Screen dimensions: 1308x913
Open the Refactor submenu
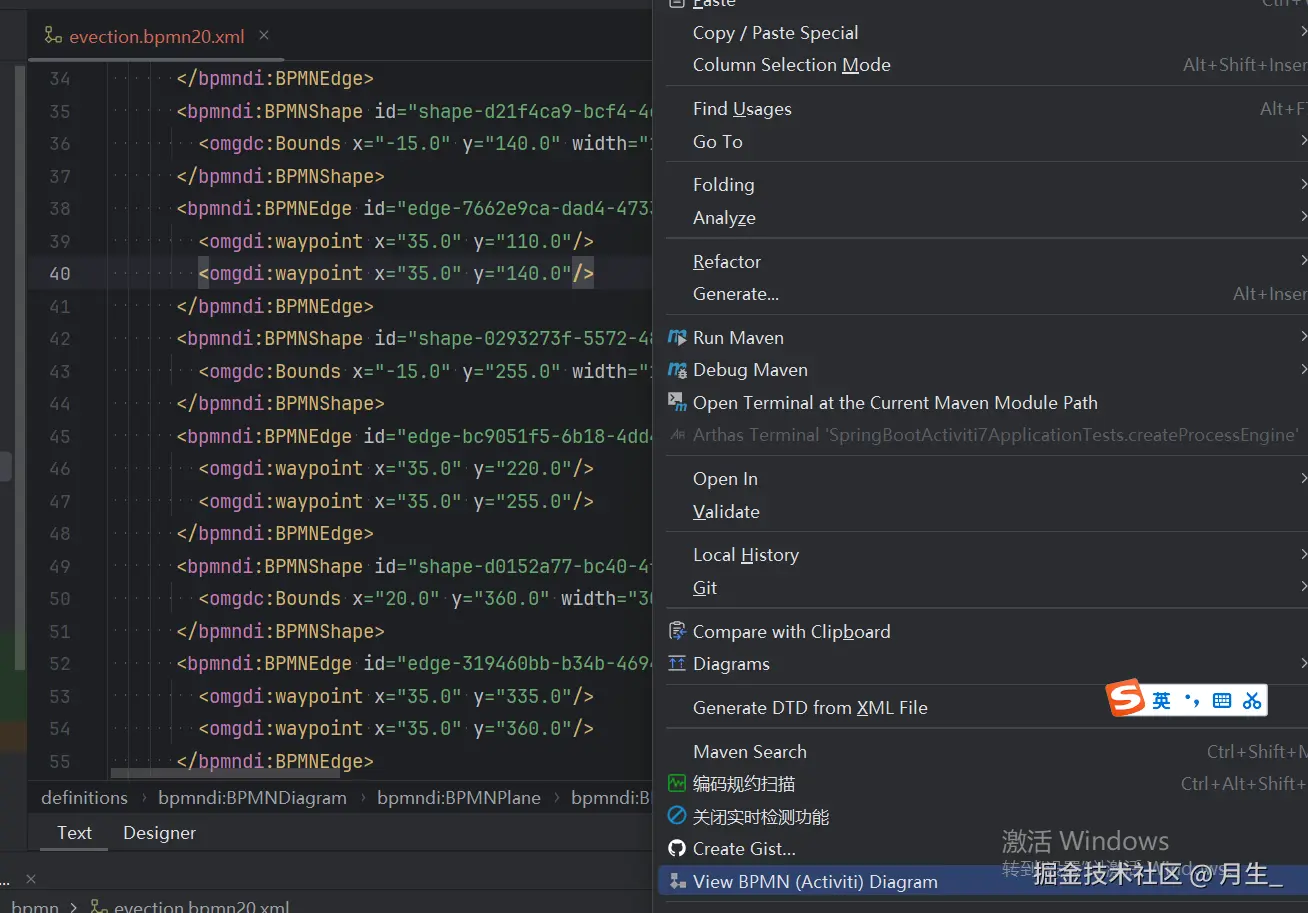(980, 262)
